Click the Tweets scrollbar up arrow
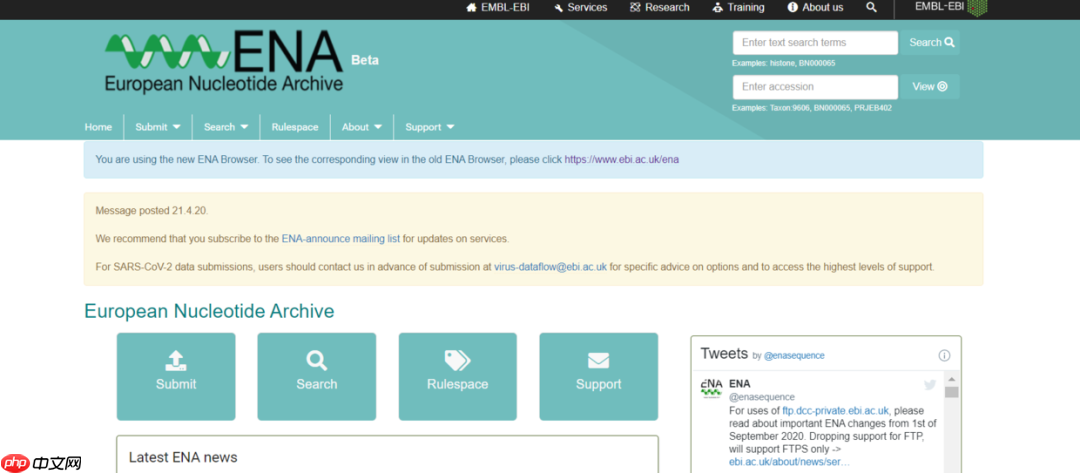Viewport: 1080px width, 473px height. click(x=952, y=379)
